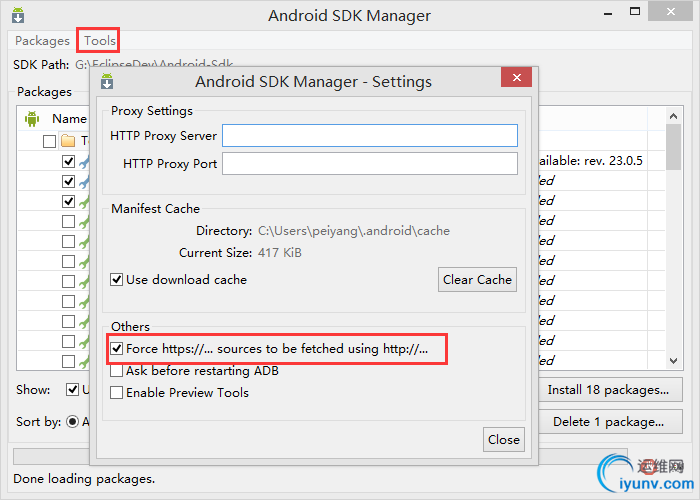The width and height of the screenshot is (700, 500).
Task: Minimize the Android SDK Manager window
Action: click(608, 13)
